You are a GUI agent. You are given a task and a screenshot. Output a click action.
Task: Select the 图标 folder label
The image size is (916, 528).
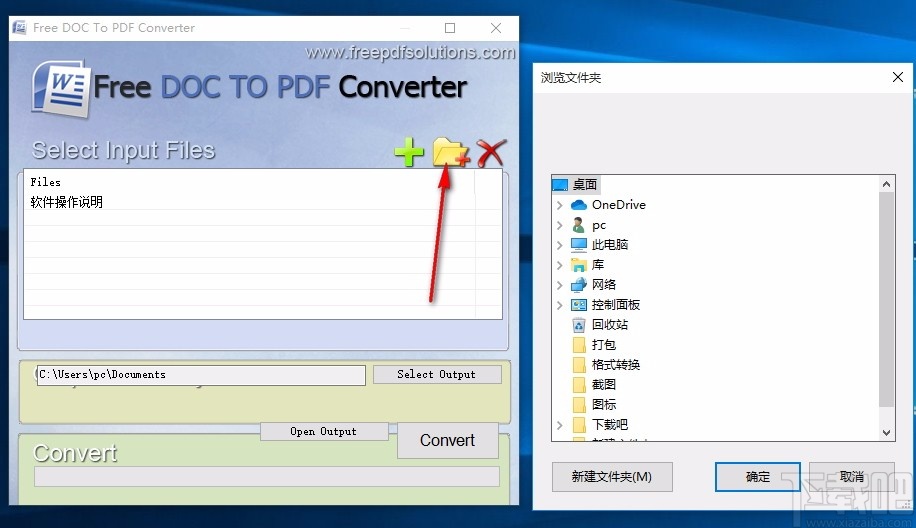point(604,404)
